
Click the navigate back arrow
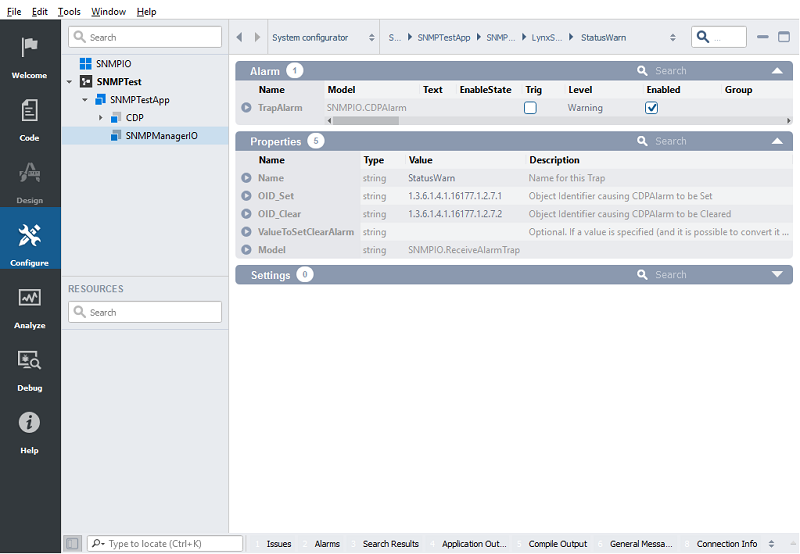pos(240,38)
